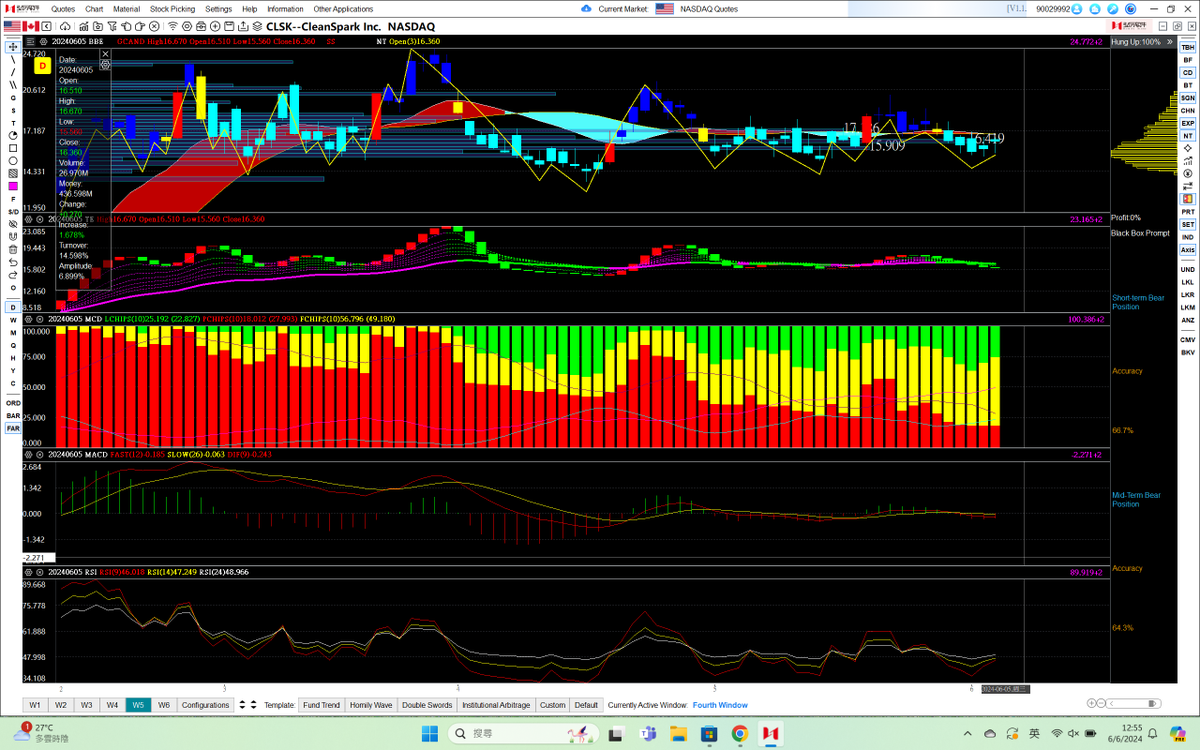Toggle the BAR chart mode button
The width and height of the screenshot is (1200, 750).
pos(13,415)
